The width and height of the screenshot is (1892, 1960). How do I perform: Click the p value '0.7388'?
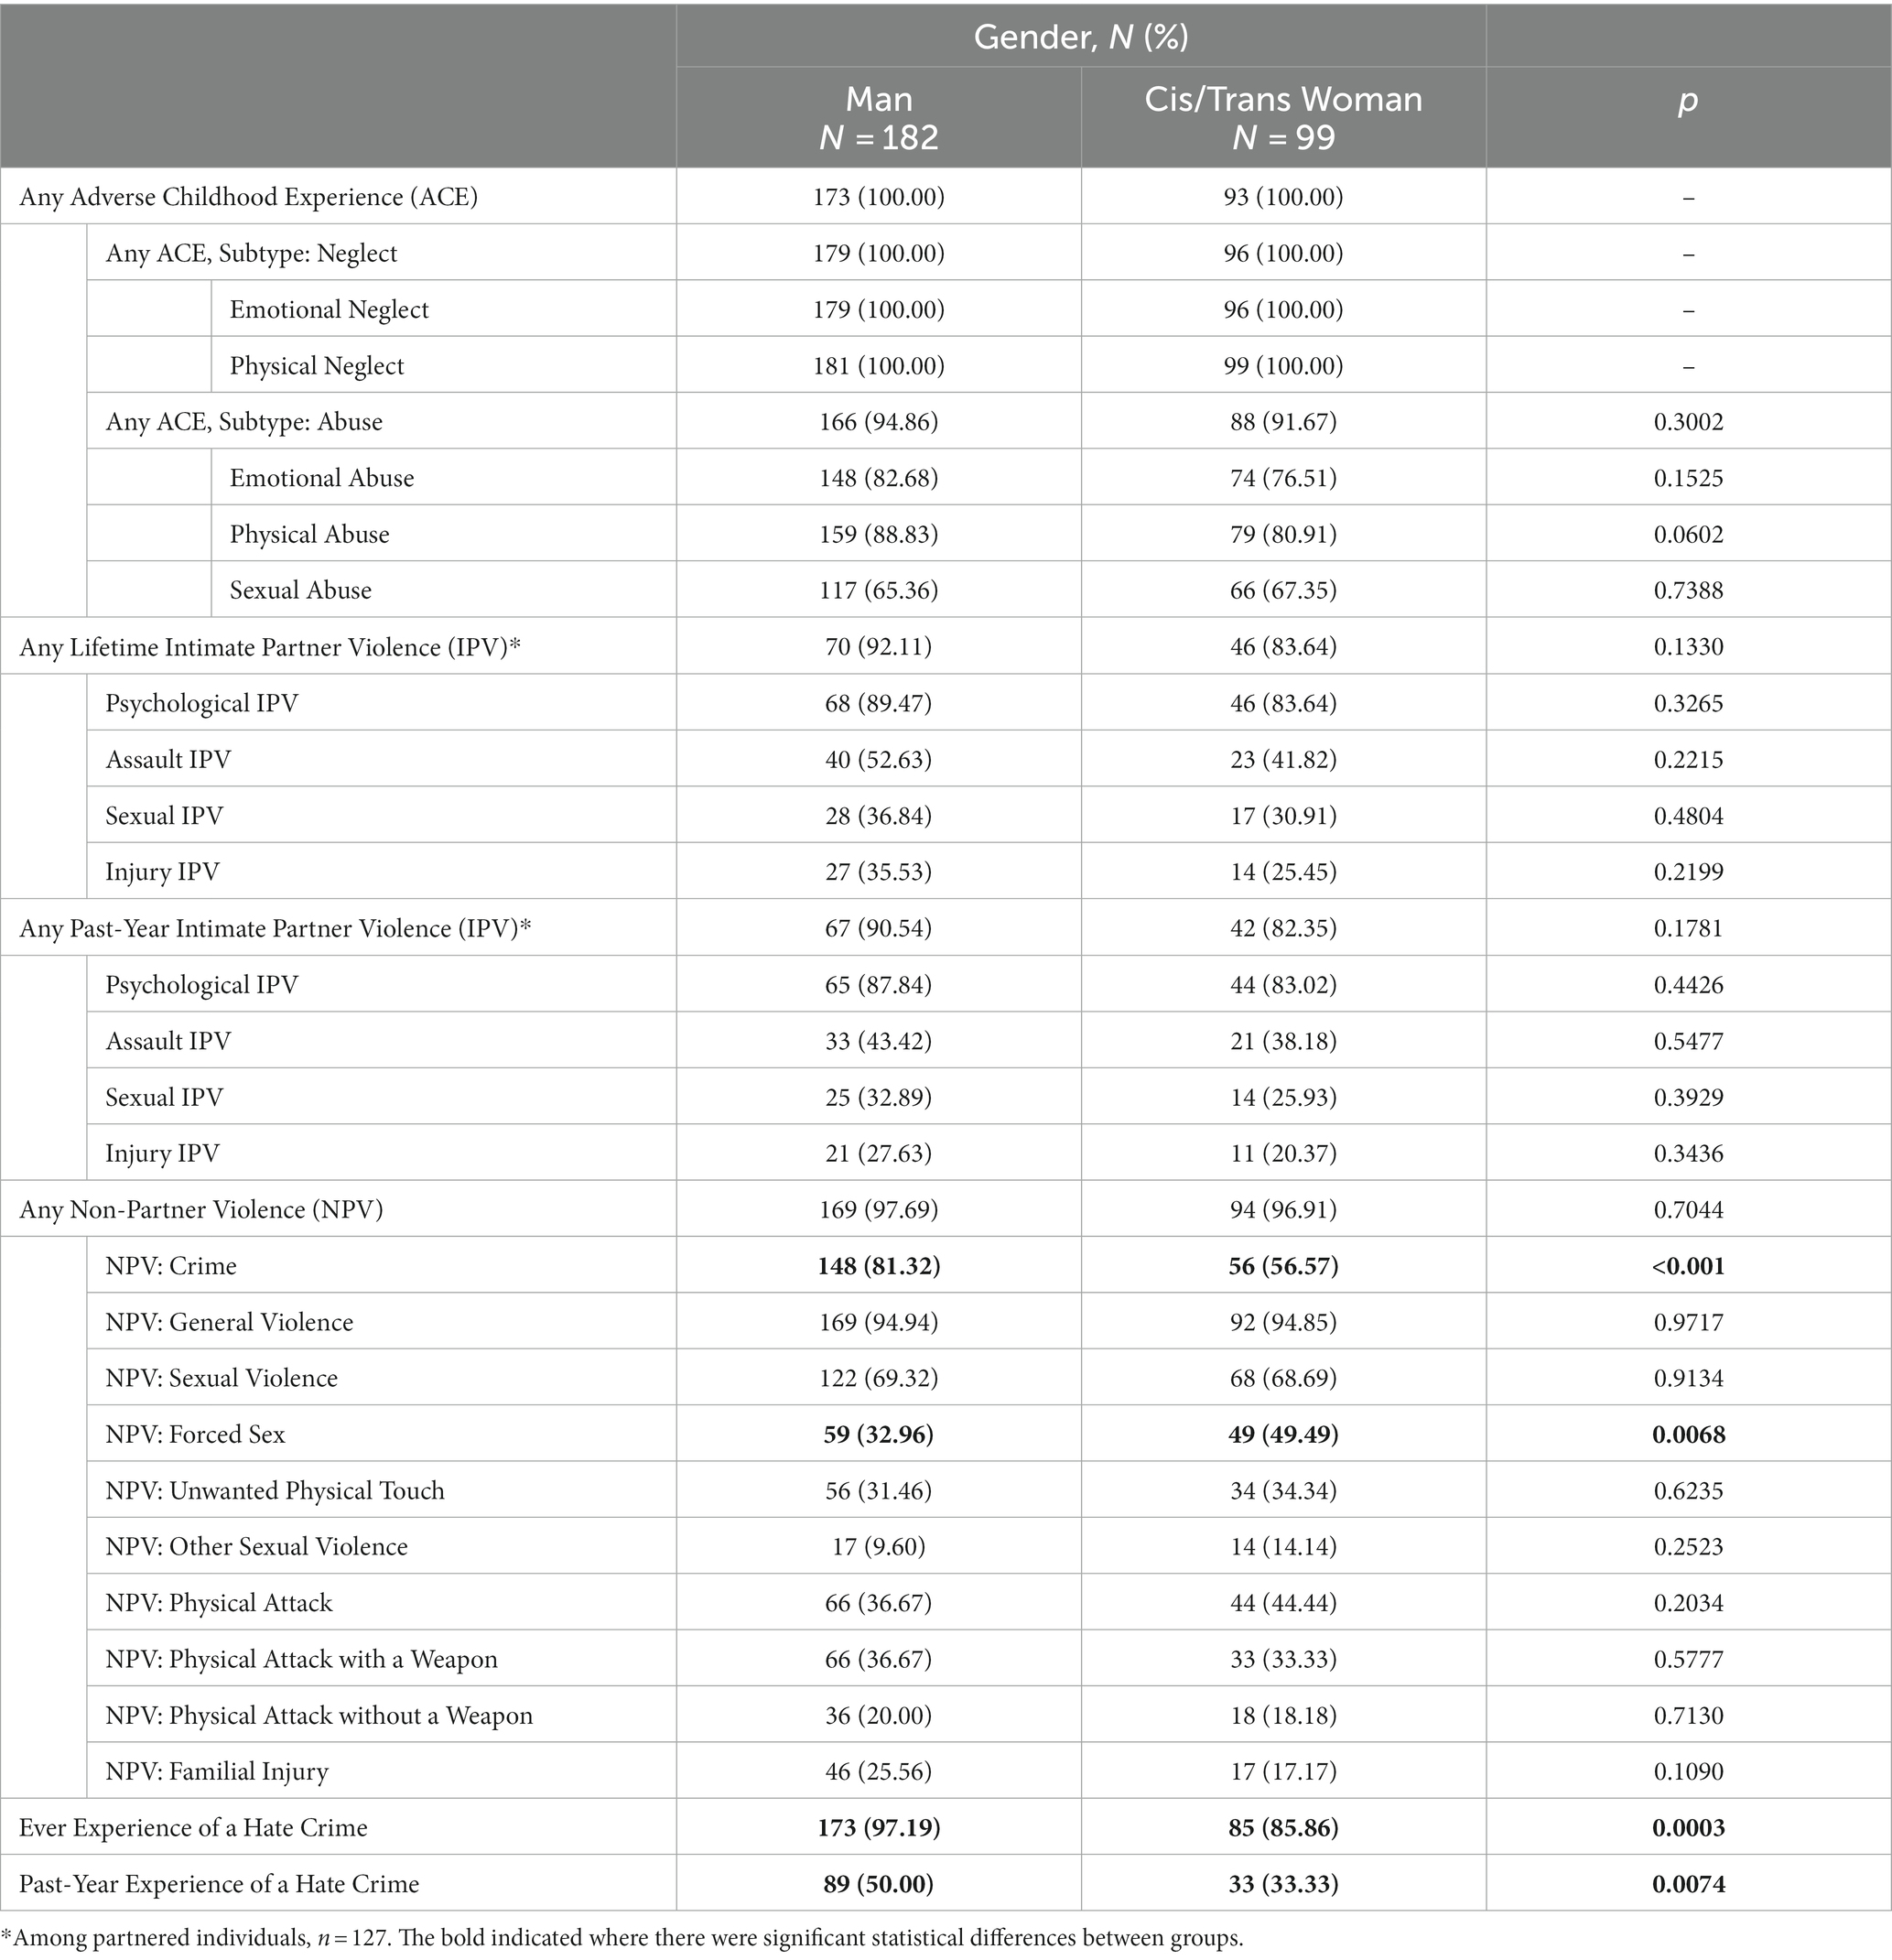(1688, 590)
